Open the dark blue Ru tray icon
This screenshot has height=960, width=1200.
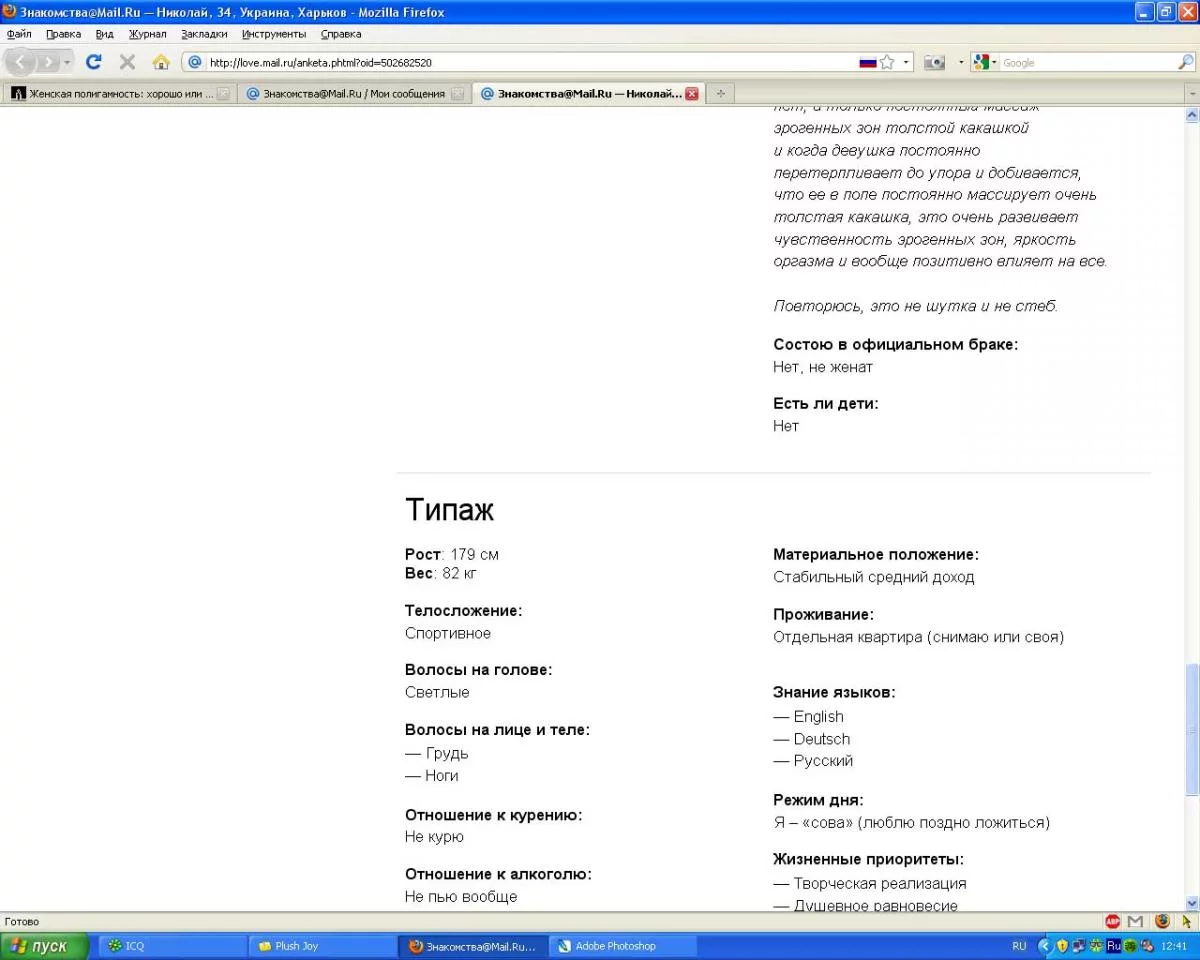[1113, 946]
